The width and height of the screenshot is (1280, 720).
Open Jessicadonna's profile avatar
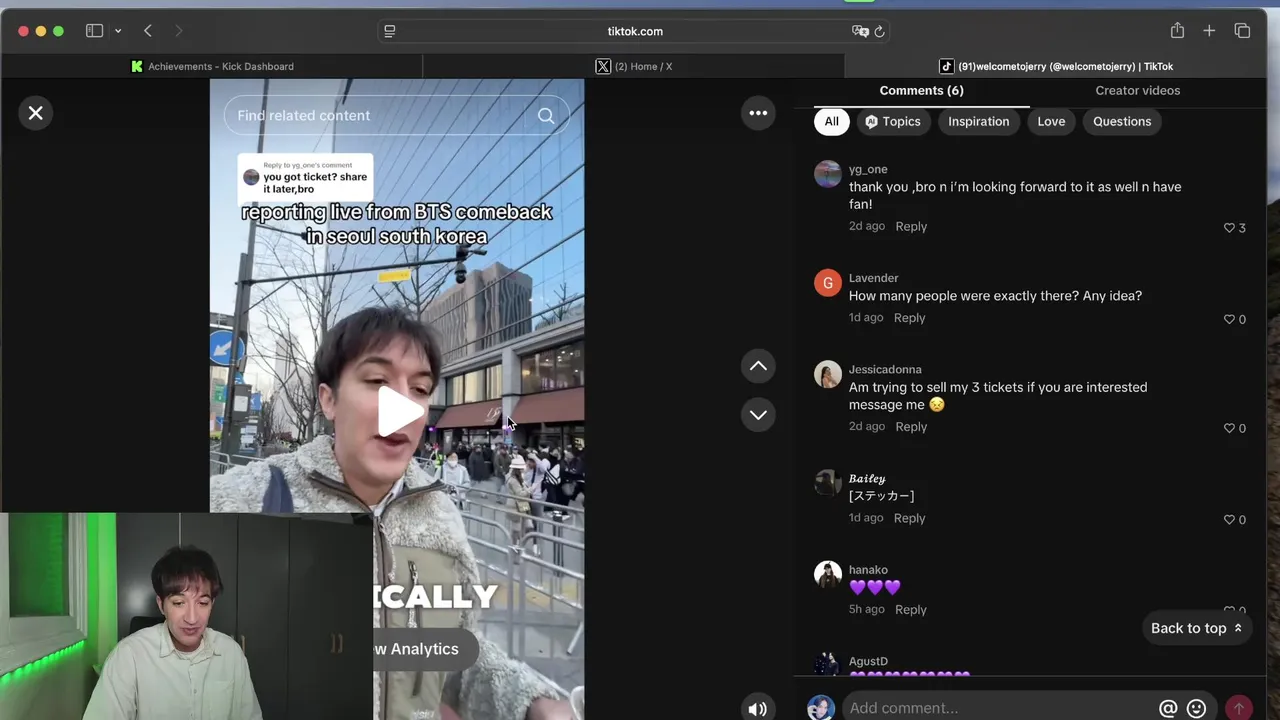click(828, 374)
